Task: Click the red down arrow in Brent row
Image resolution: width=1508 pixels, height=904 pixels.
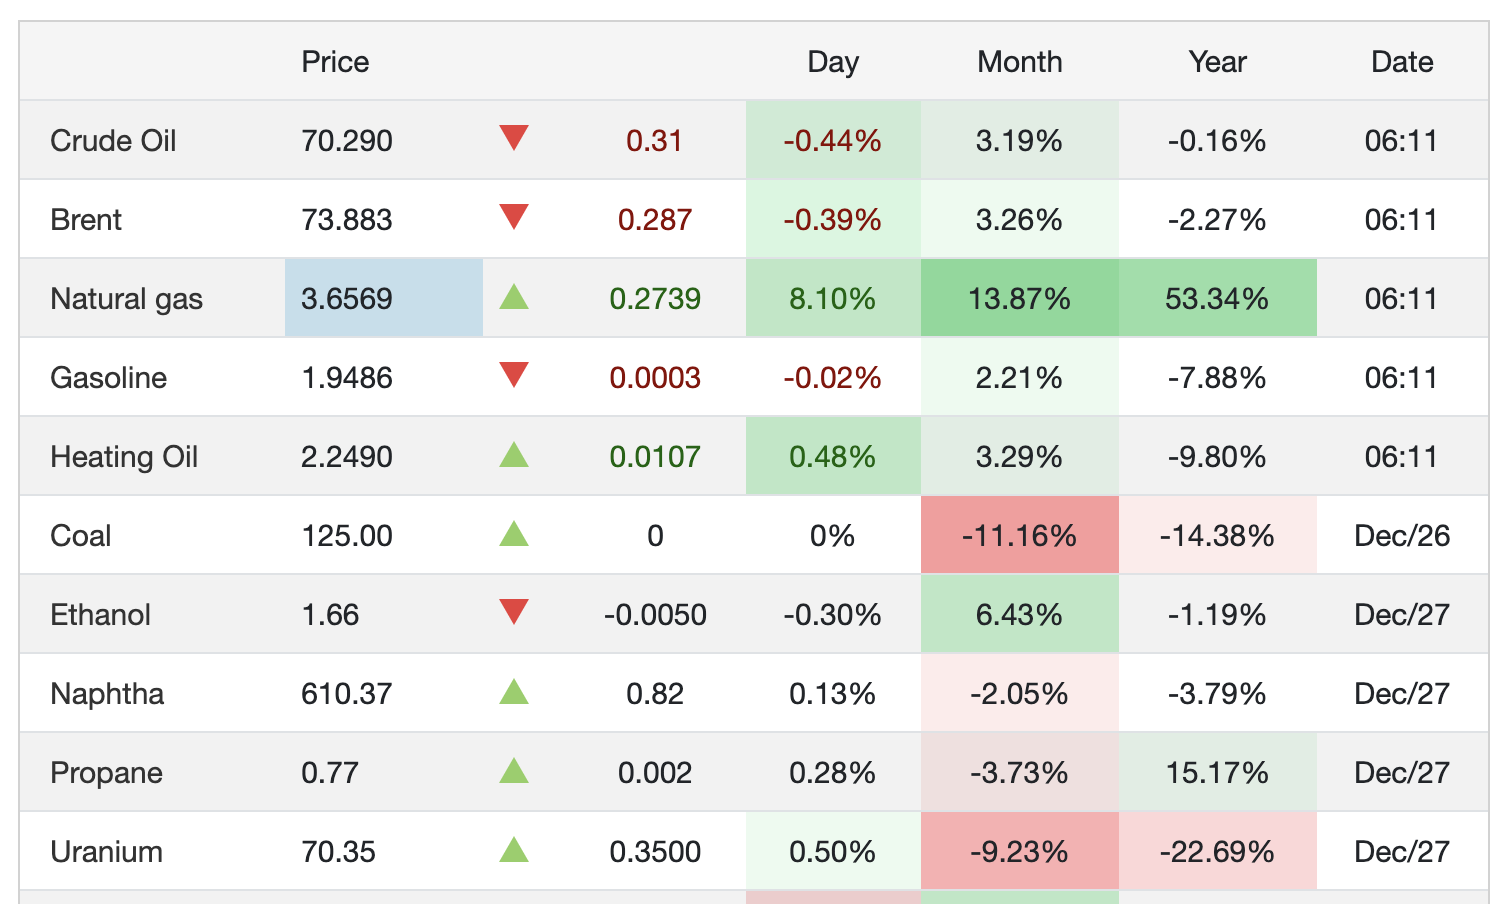Action: (x=514, y=217)
